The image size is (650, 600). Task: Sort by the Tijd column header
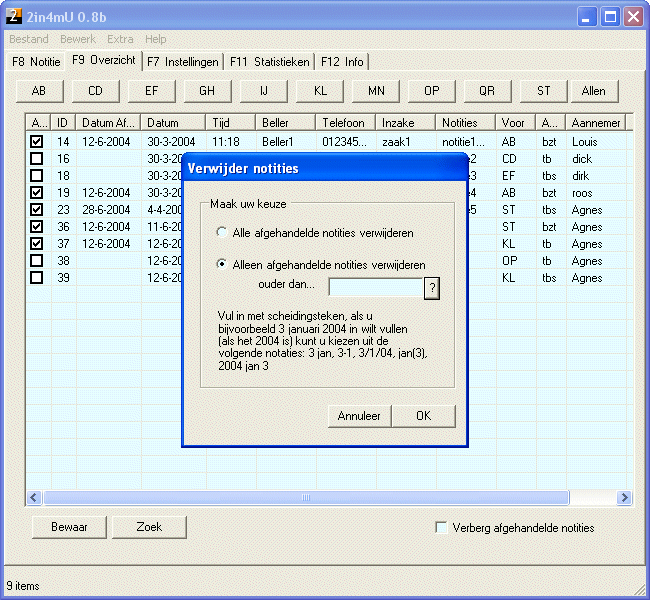(230, 123)
